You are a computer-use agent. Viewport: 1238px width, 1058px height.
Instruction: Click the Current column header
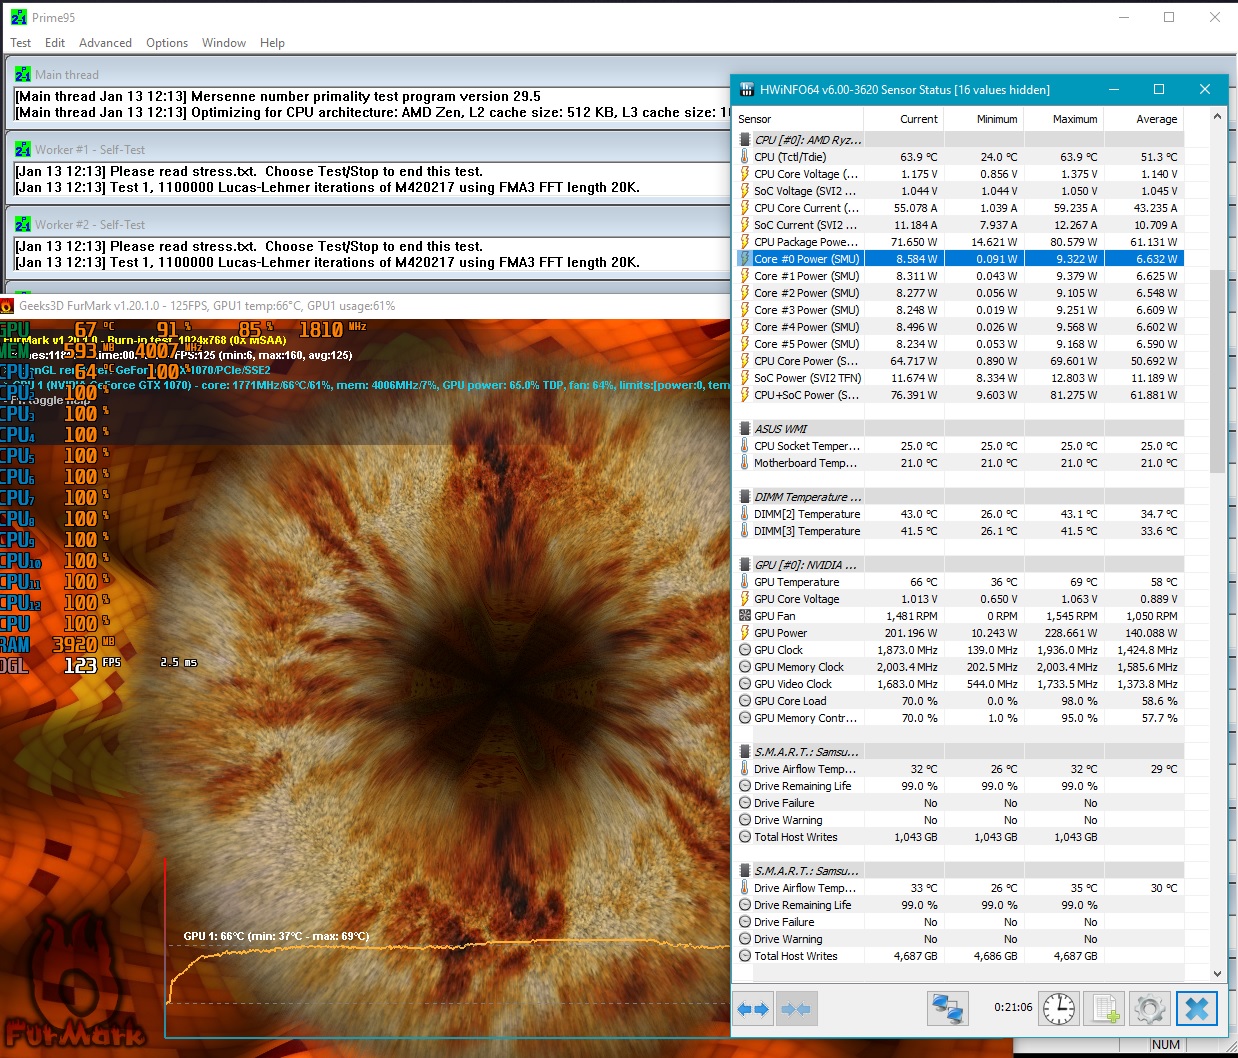[904, 119]
